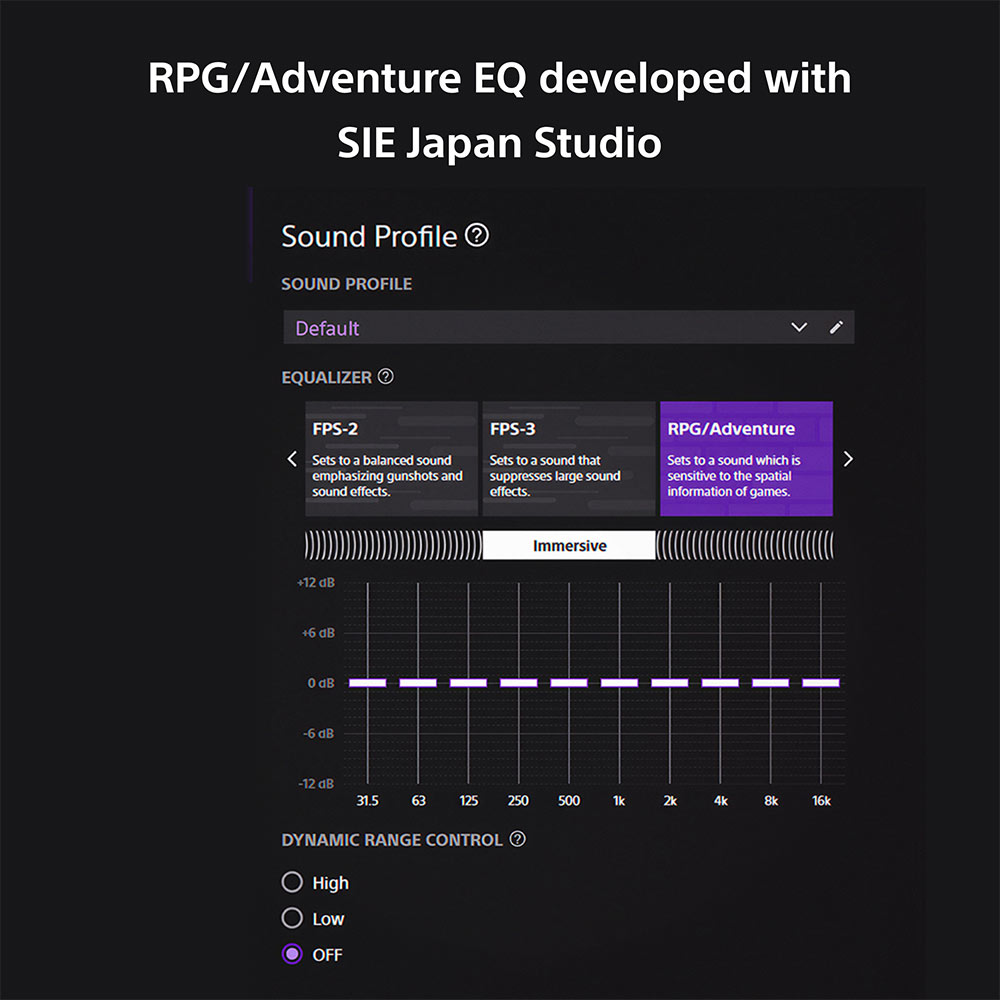Click the "31.5" frequency label
1000x1000 pixels.
(367, 800)
